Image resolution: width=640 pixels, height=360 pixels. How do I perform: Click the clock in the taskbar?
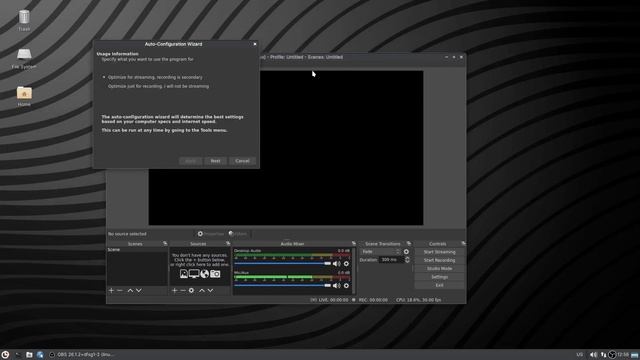point(623,355)
